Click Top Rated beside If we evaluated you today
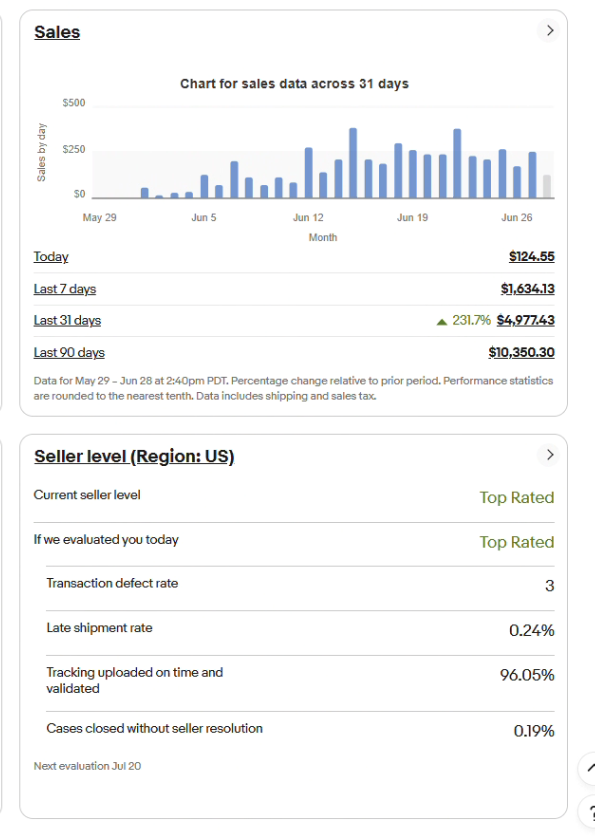 [517, 542]
